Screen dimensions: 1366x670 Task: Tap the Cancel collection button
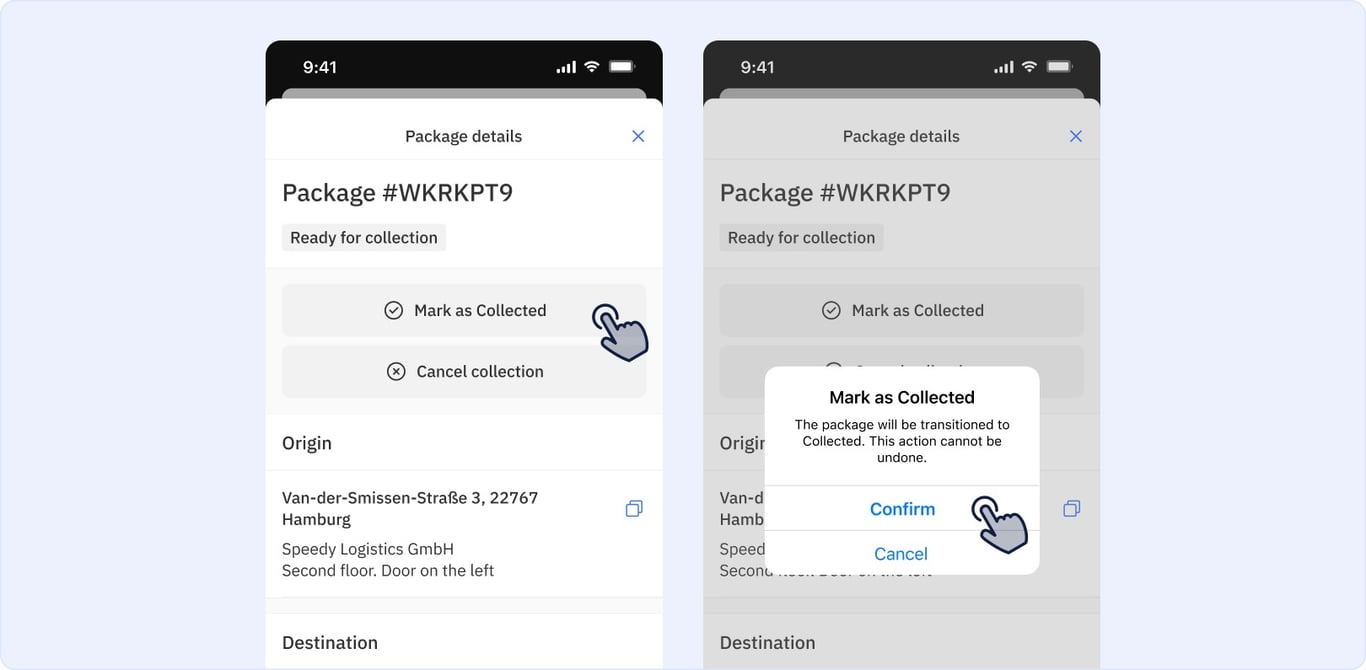click(464, 371)
